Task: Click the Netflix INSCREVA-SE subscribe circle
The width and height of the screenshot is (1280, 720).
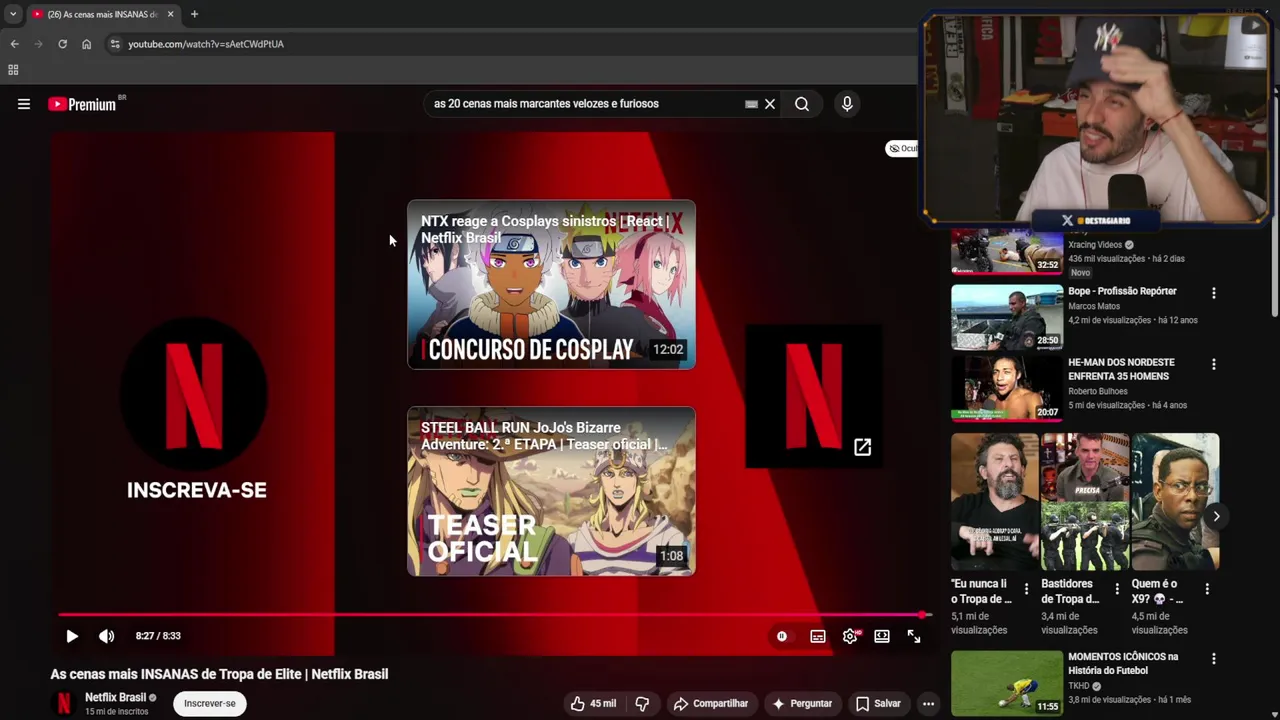Action: (194, 395)
